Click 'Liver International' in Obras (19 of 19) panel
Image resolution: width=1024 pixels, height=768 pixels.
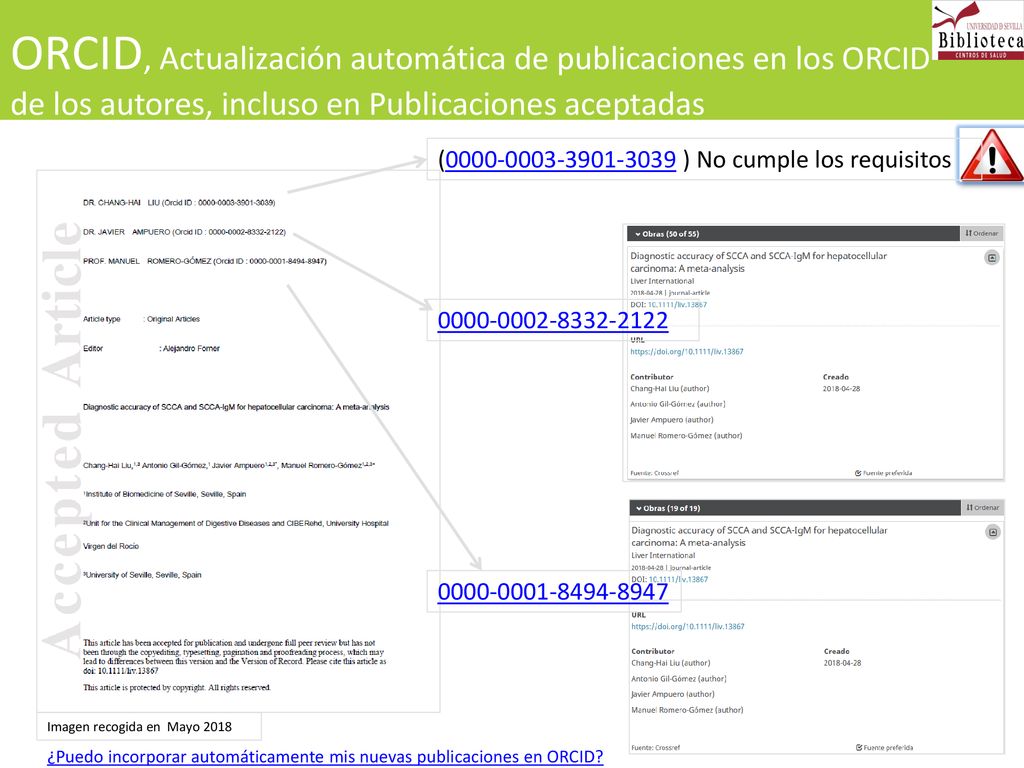[x=663, y=555]
